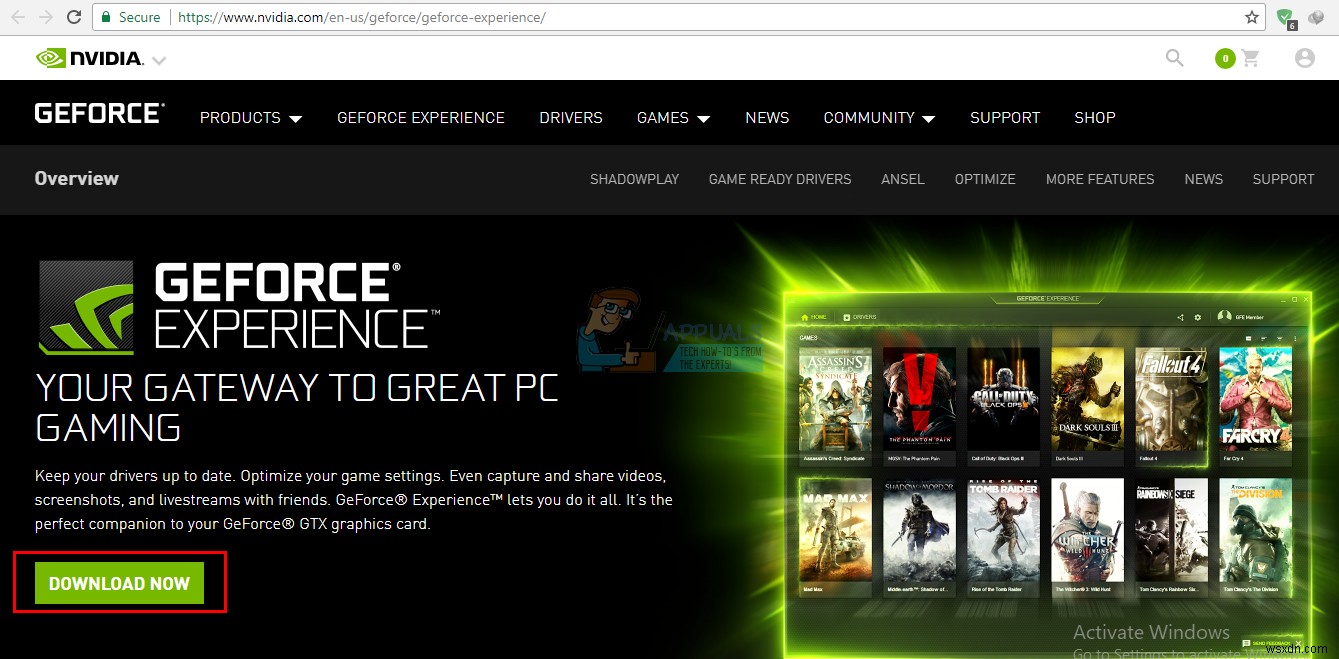Open the user account icon
Screen dimensions: 1339x659
[x=1304, y=58]
